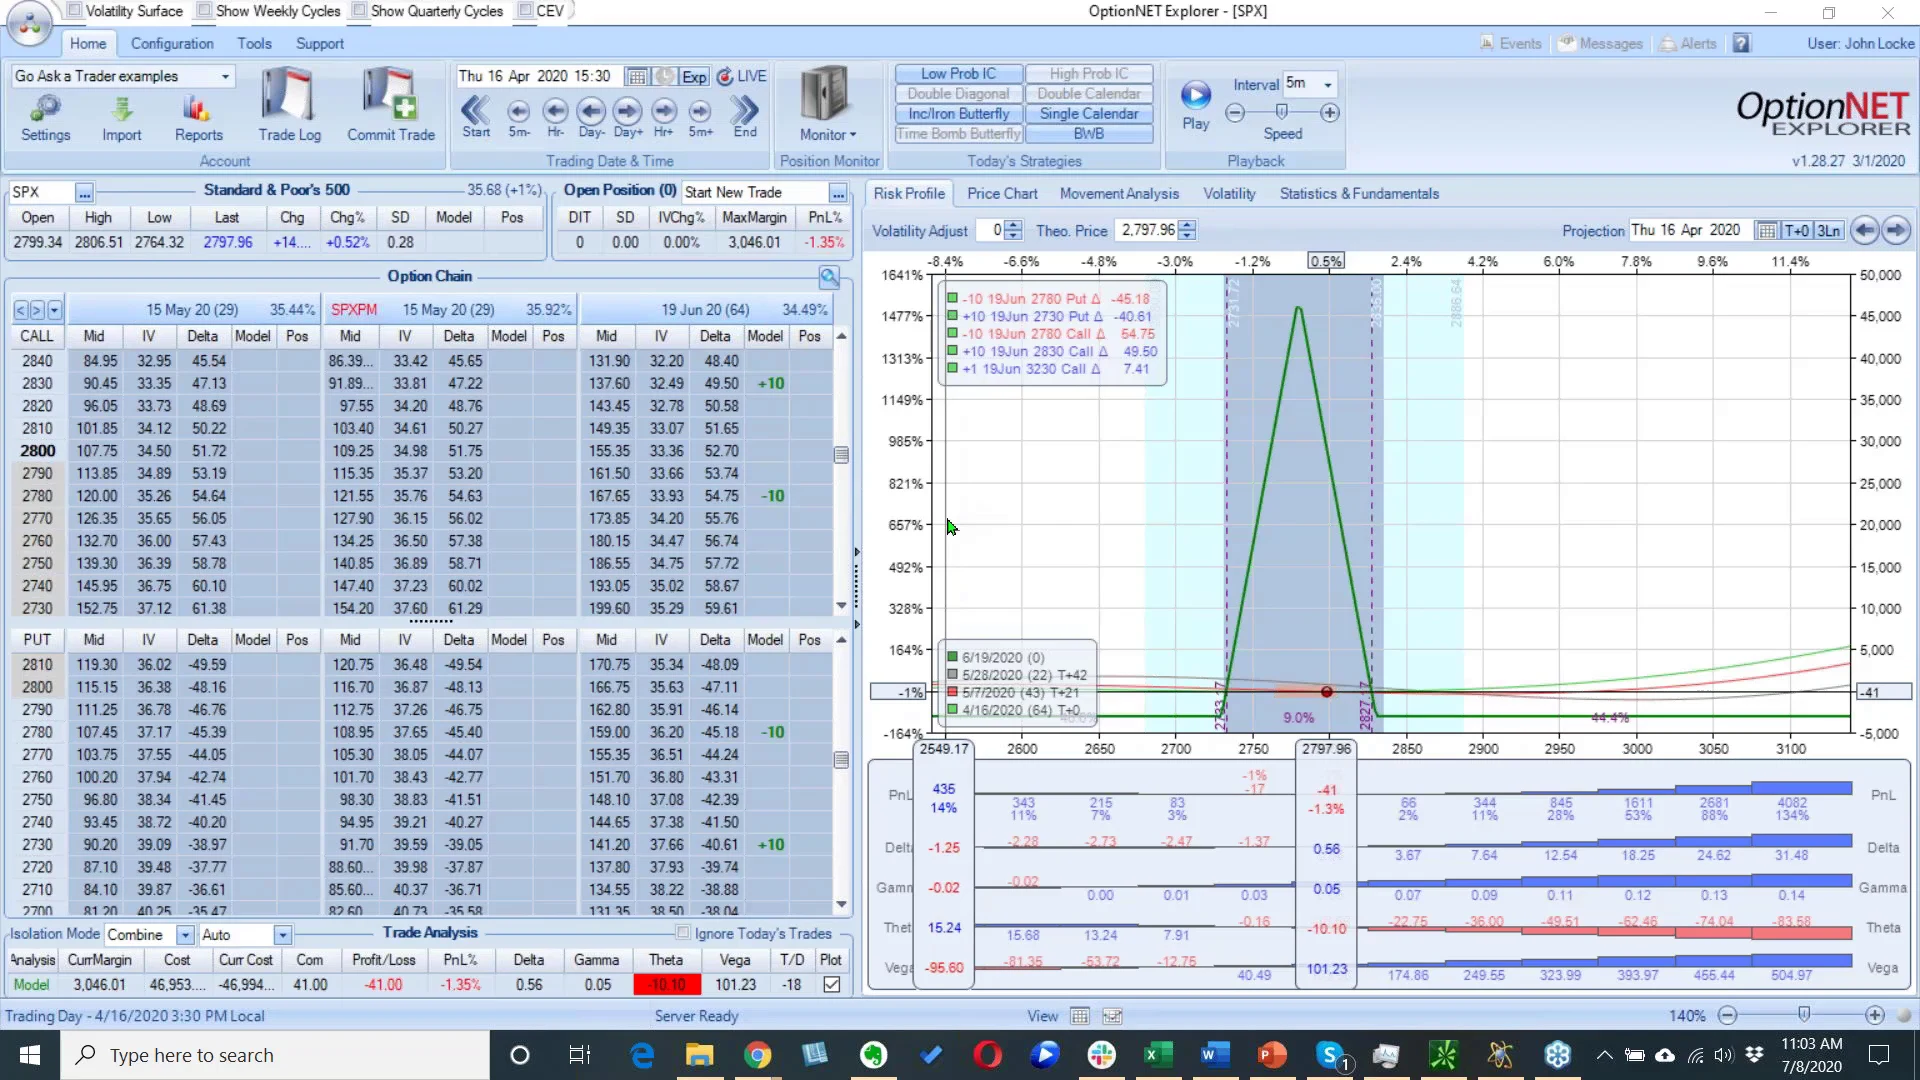Select the Low Prob IC strategy
The height and width of the screenshot is (1080, 1920).
click(x=958, y=74)
